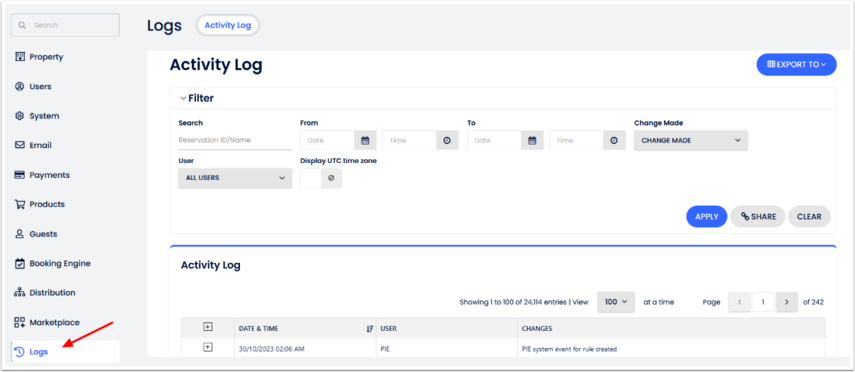Select the Activity Log tab
The height and width of the screenshot is (372, 855).
pyautogui.click(x=227, y=25)
